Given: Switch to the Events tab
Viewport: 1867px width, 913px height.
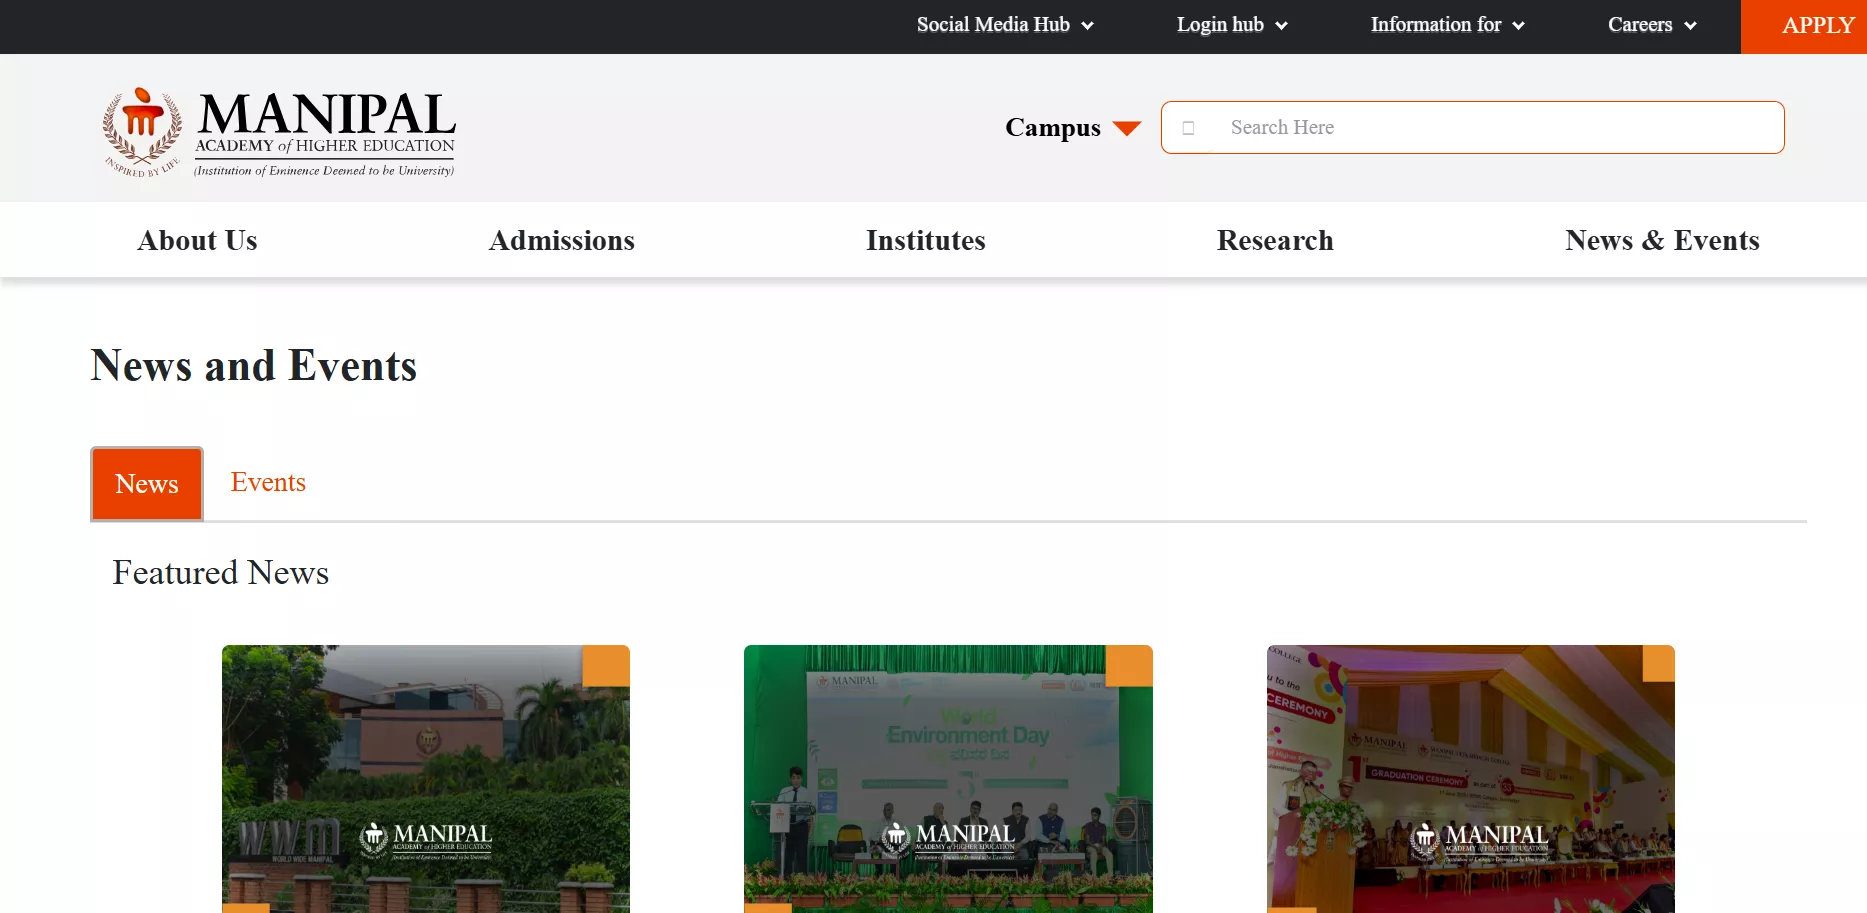Looking at the screenshot, I should pos(268,482).
